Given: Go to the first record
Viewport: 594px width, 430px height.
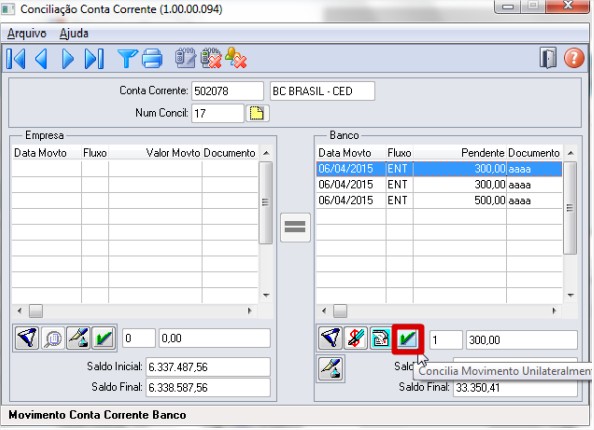Looking at the screenshot, I should 16,59.
